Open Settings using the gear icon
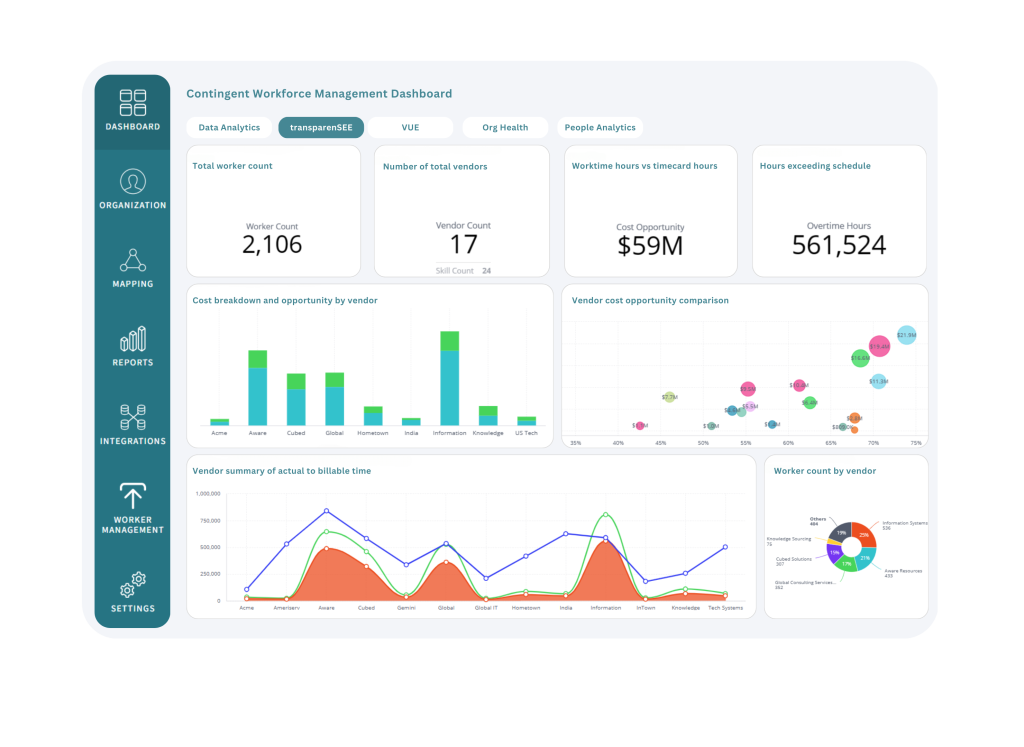 [x=131, y=586]
